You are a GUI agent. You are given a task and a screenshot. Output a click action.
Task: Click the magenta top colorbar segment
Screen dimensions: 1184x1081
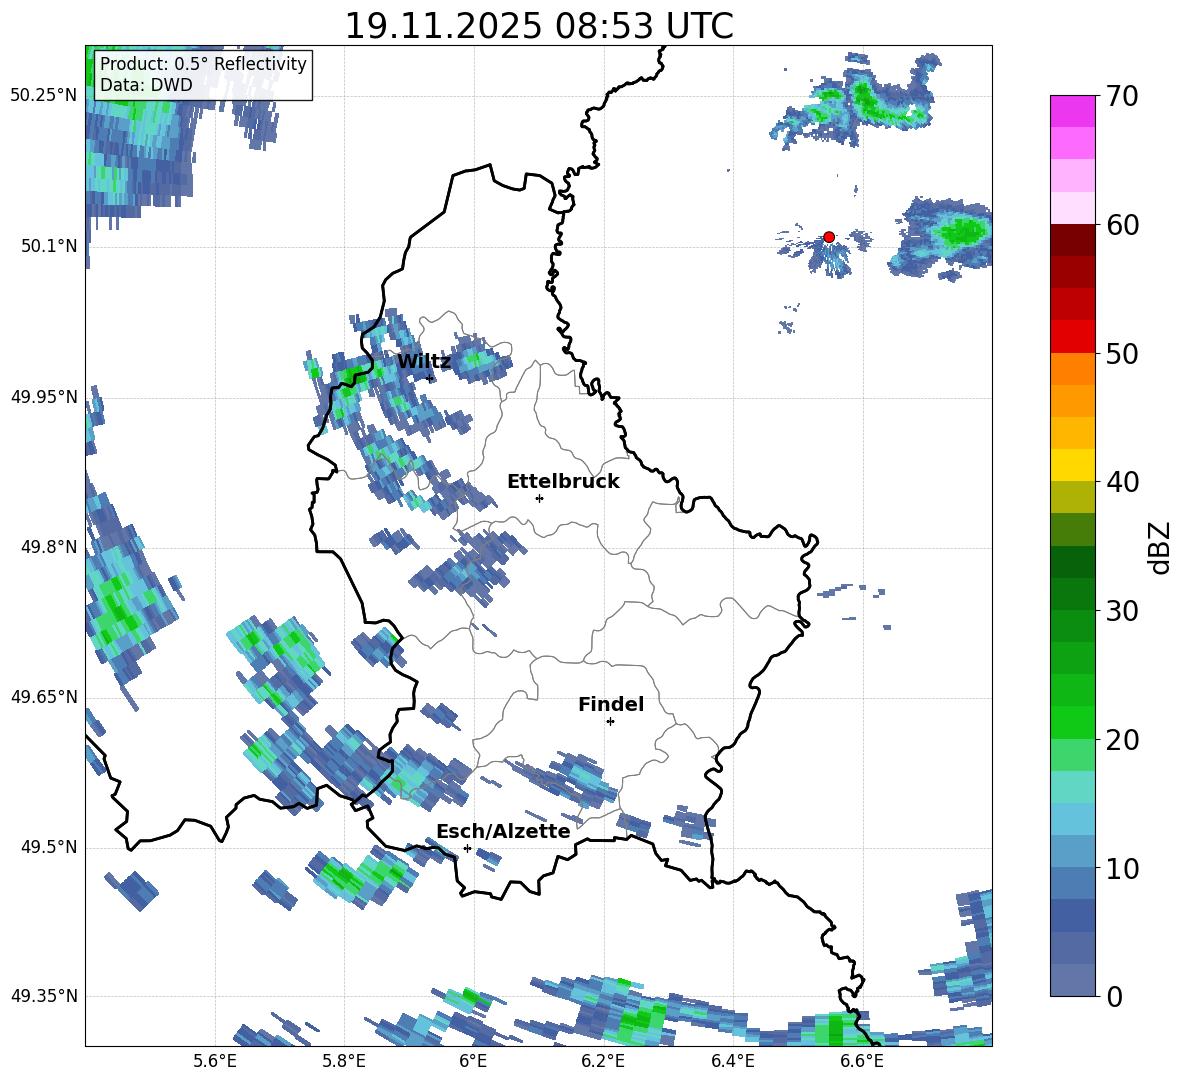click(x=1072, y=111)
